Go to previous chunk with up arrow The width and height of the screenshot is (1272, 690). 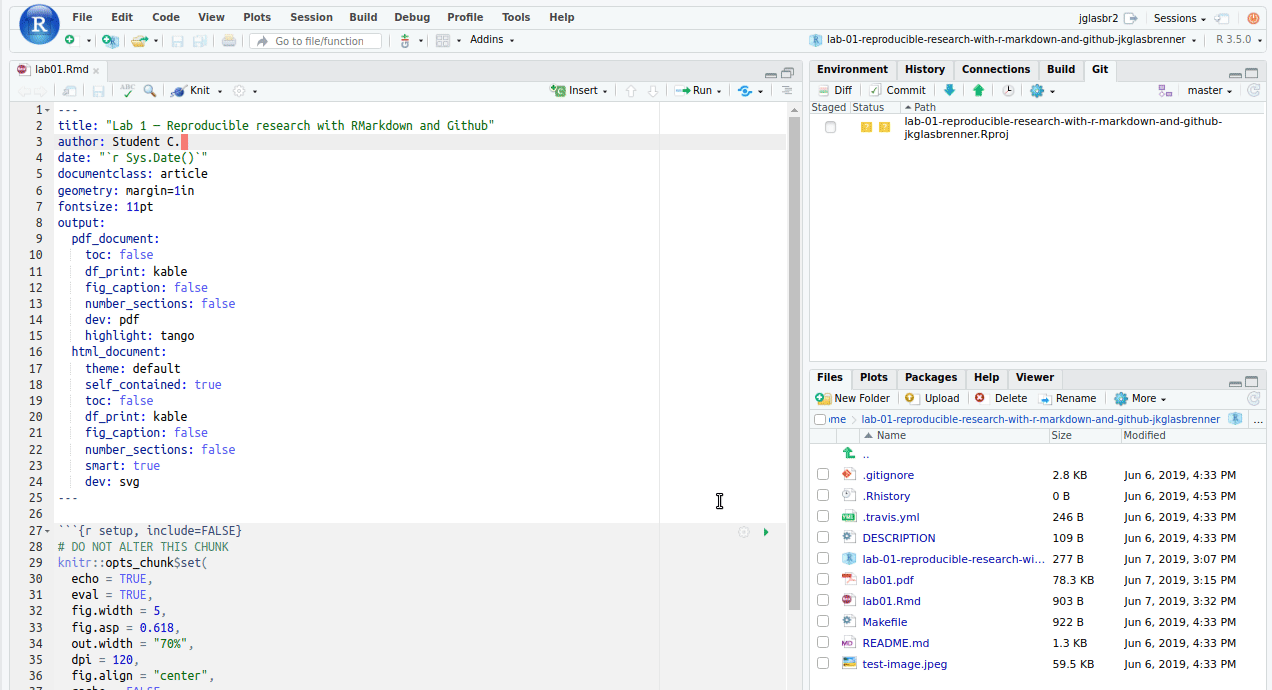click(x=631, y=90)
